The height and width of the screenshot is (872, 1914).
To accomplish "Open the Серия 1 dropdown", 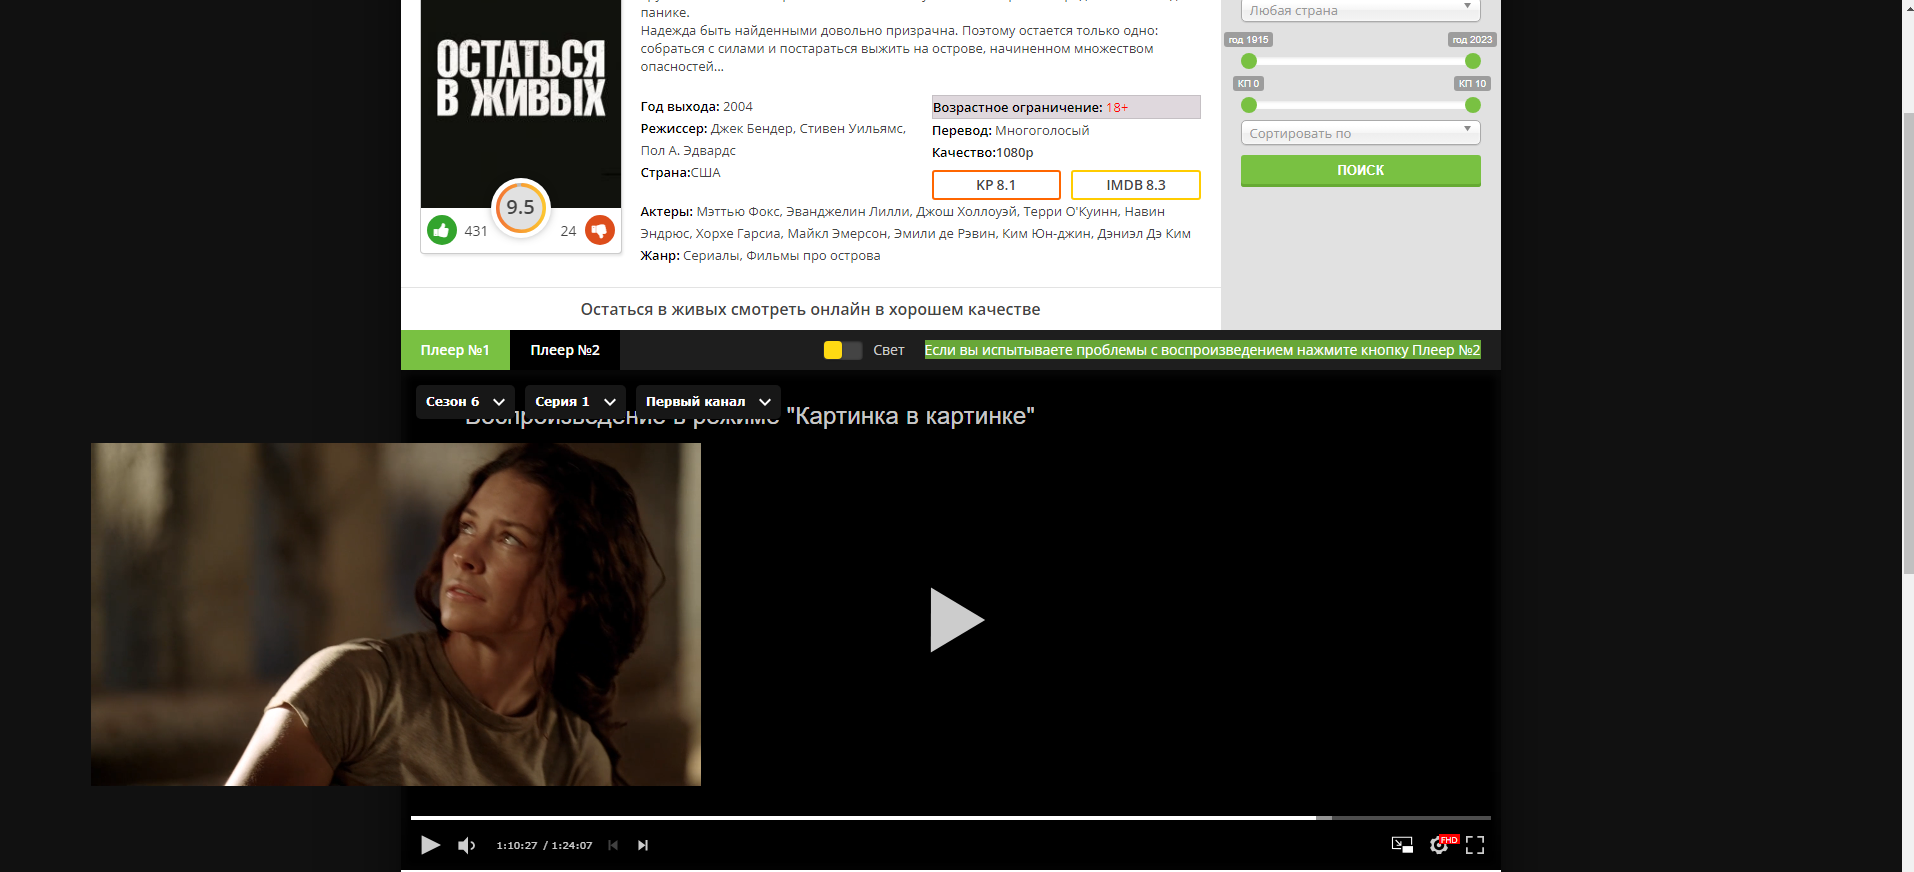I will point(575,401).
